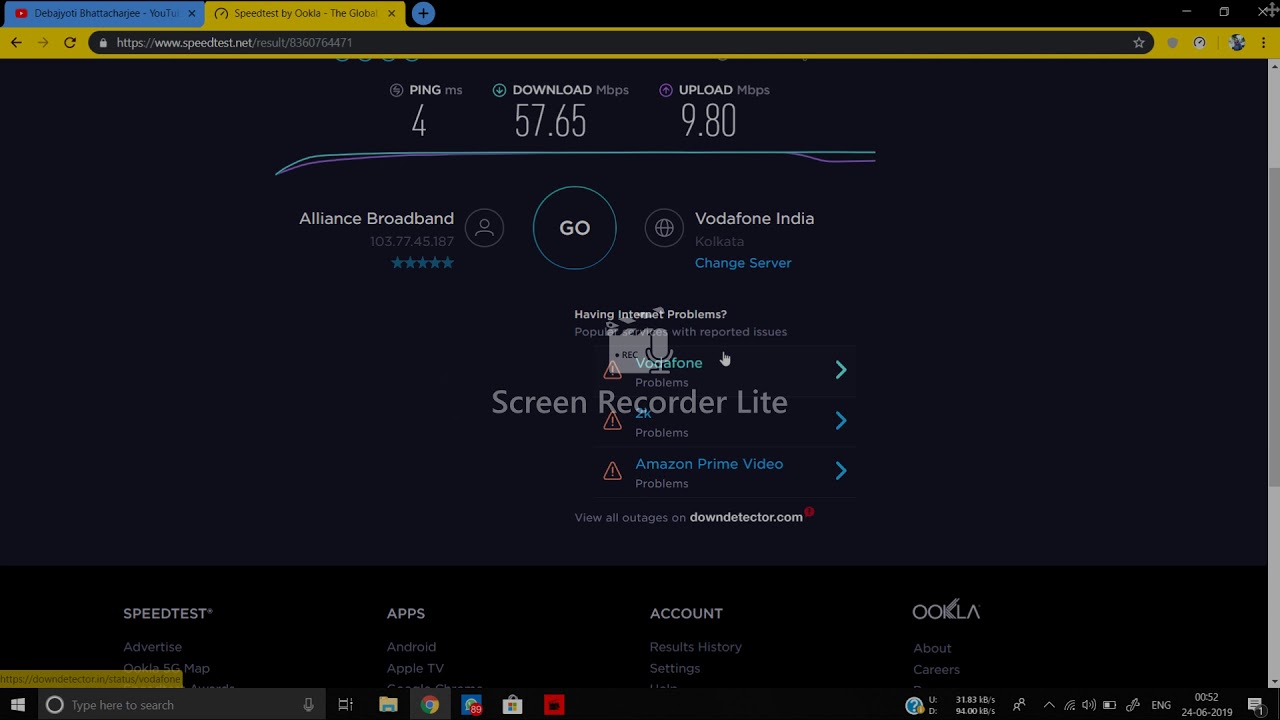Open Ookla About page link
This screenshot has width=1280, height=720.
tap(932, 648)
